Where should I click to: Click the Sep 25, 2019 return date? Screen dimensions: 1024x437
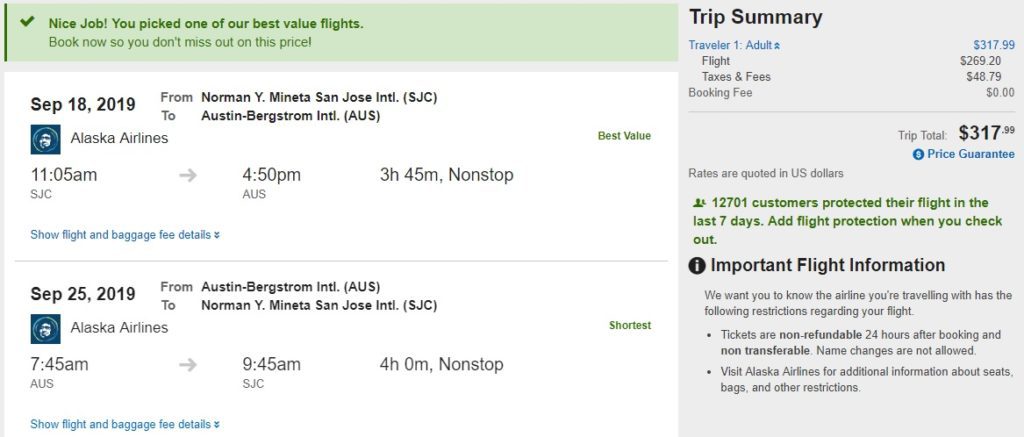point(83,294)
